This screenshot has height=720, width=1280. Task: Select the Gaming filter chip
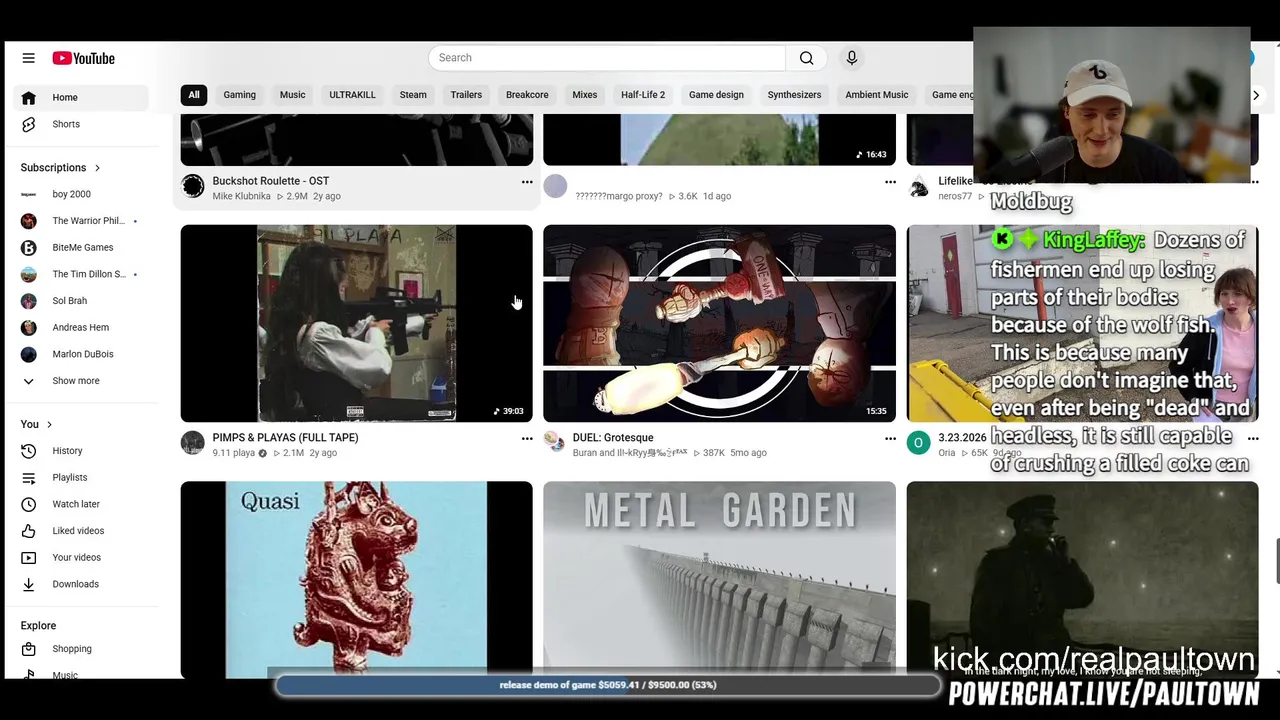coord(239,95)
